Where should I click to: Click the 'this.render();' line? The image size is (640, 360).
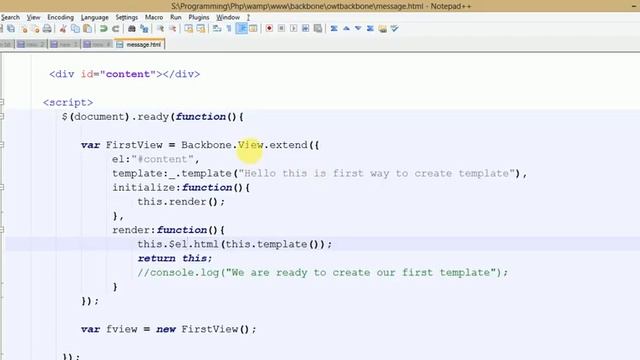point(181,202)
